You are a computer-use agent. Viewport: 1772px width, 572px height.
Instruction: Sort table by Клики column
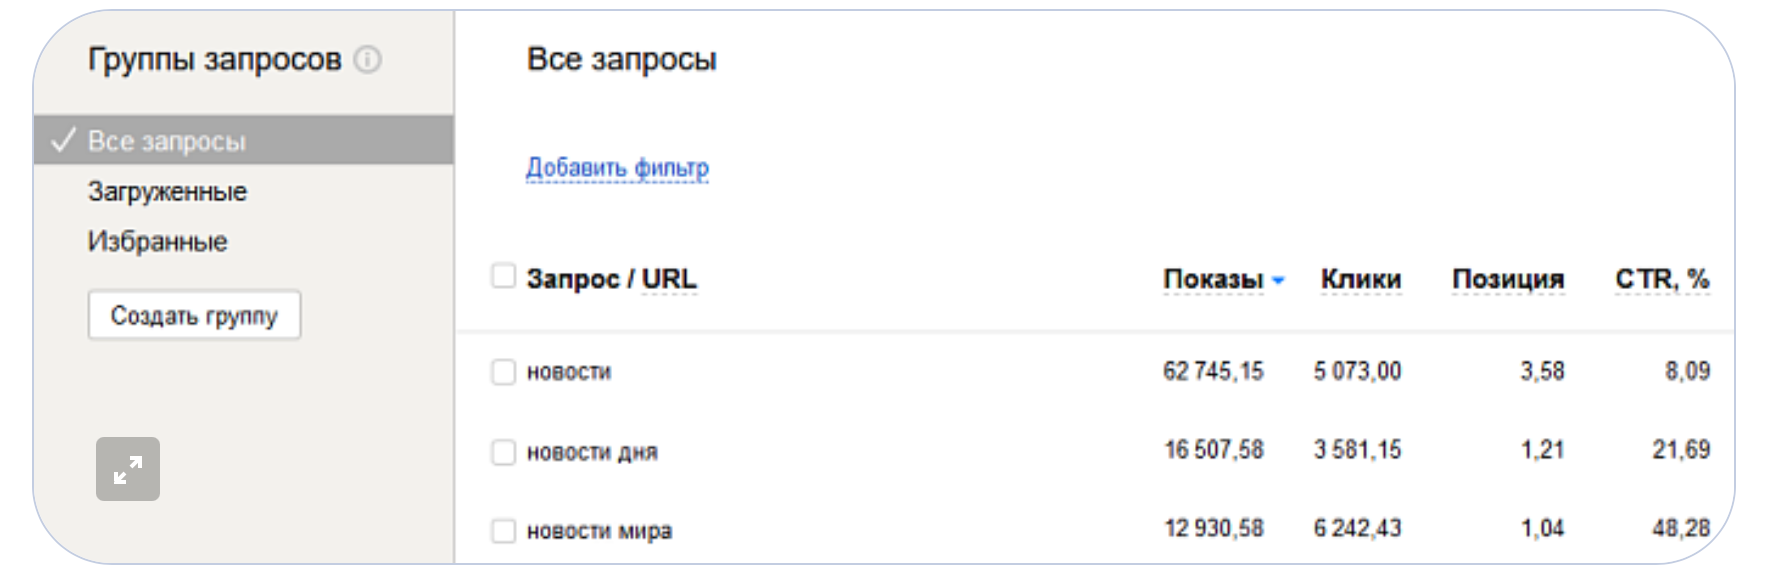(1360, 279)
